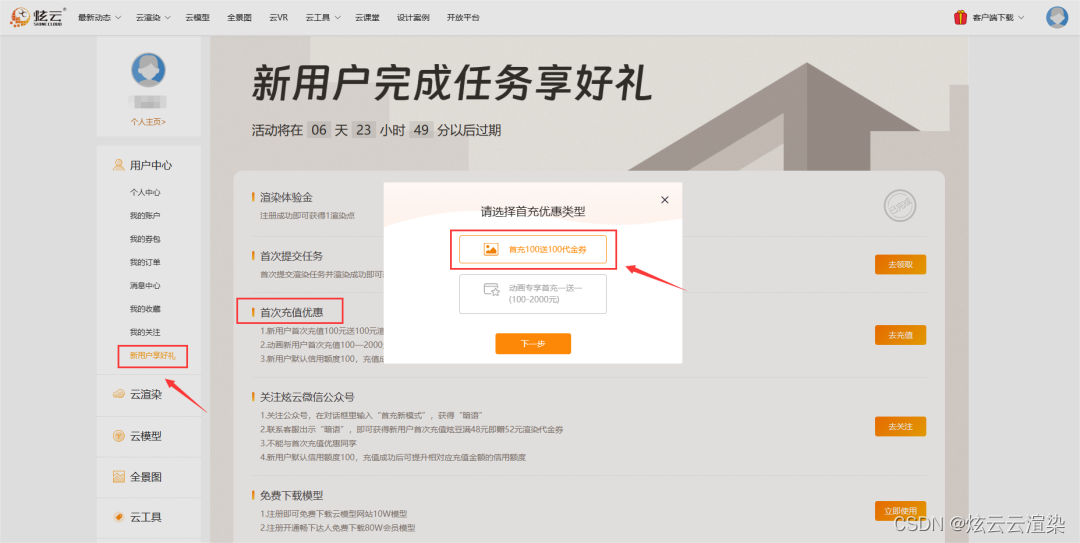Viewport: 1080px width, 543px height.
Task: Open 云课堂 from the top menu
Action: (x=368, y=17)
